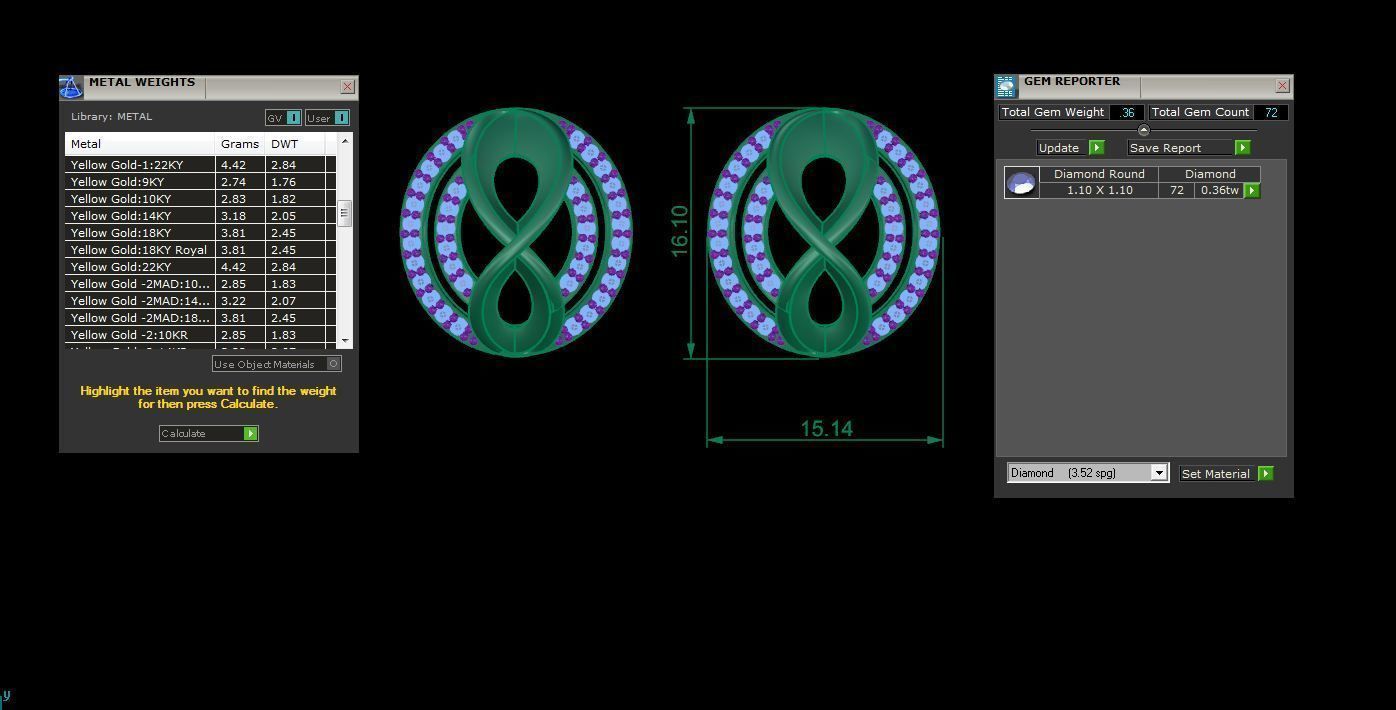This screenshot has height=710, width=1396.
Task: Close the Metal Weights panel
Action: coord(347,87)
